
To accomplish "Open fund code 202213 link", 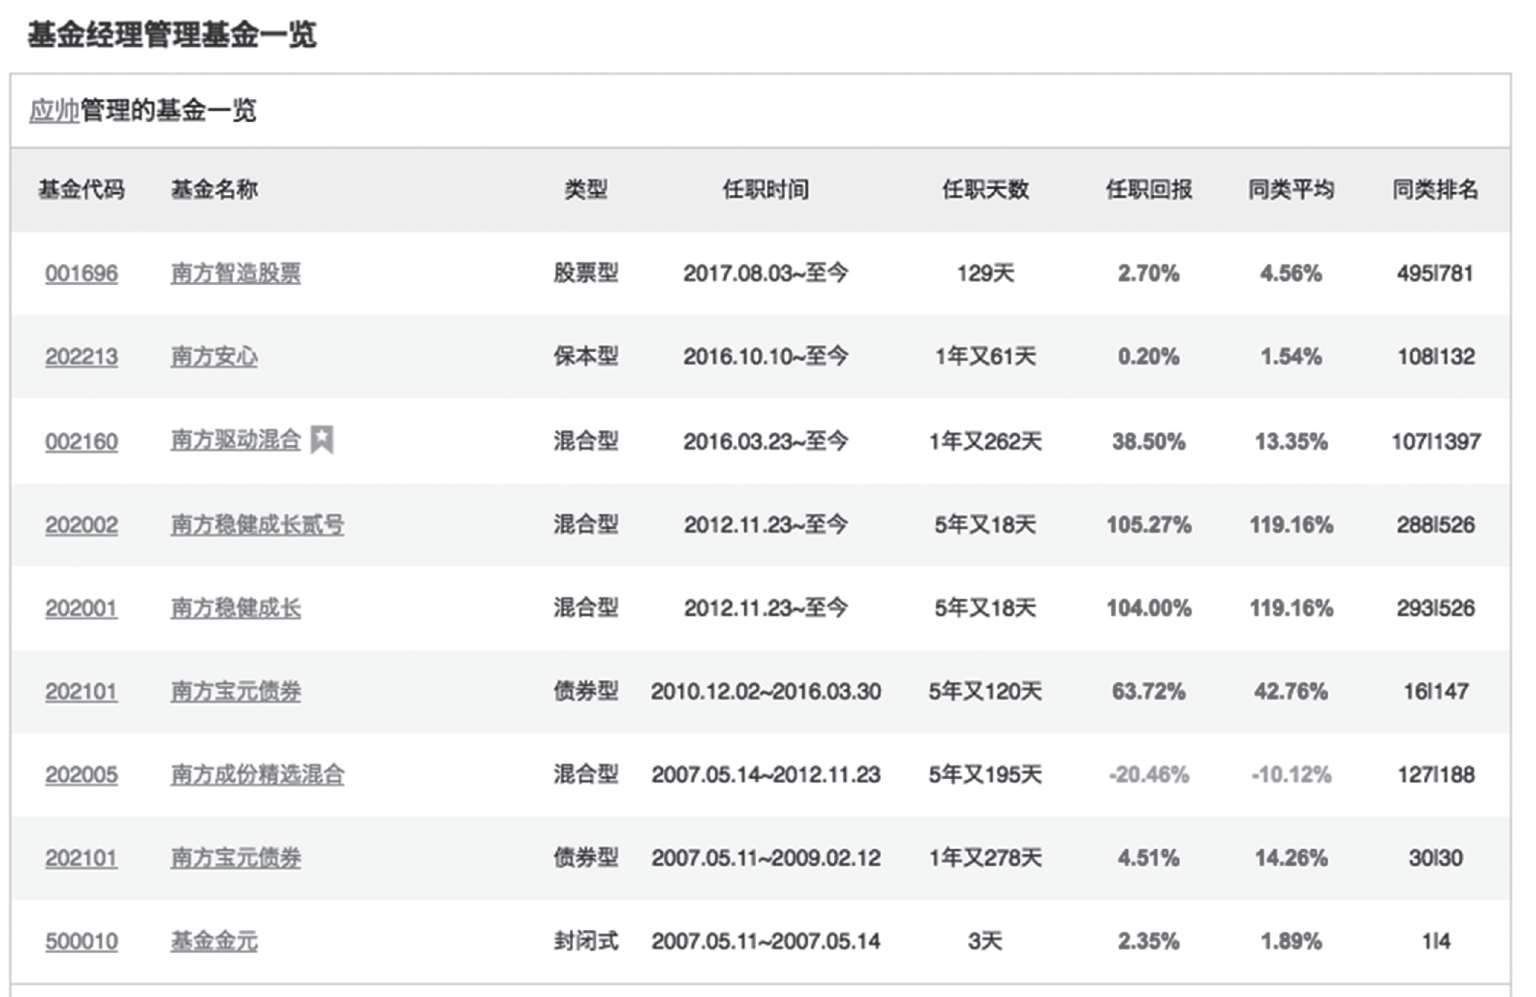I will (81, 357).
